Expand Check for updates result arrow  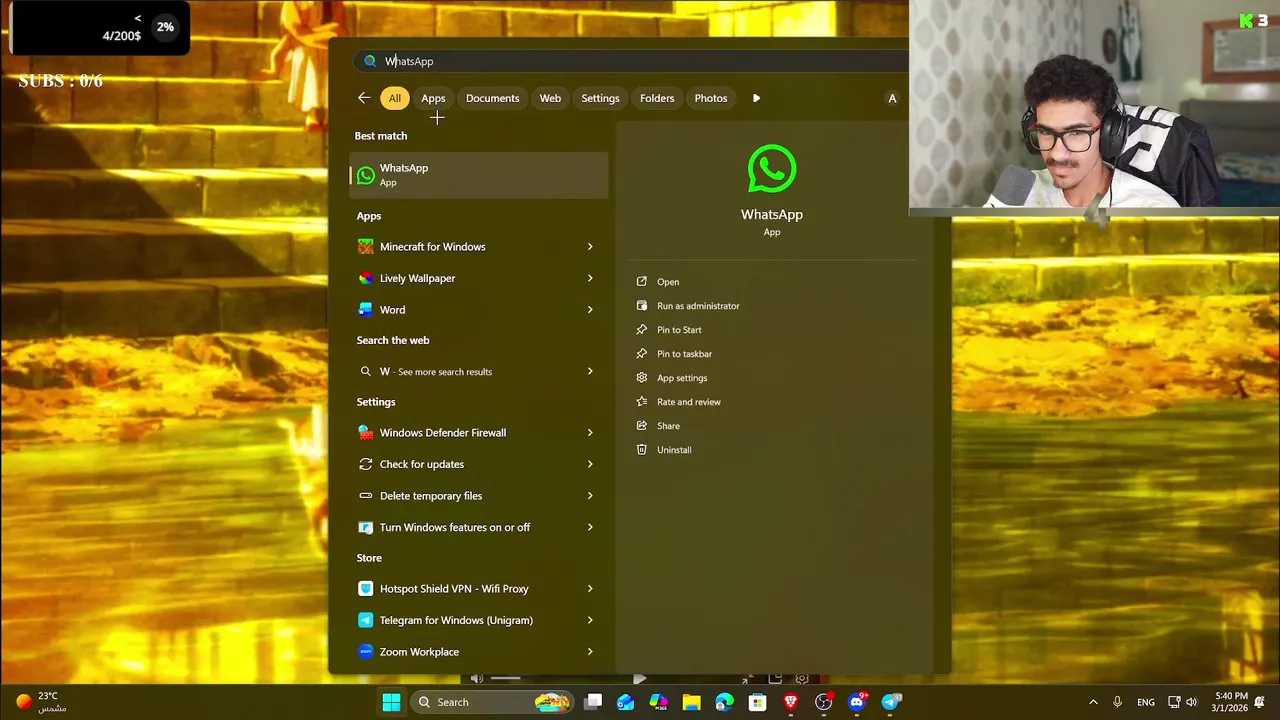[590, 464]
